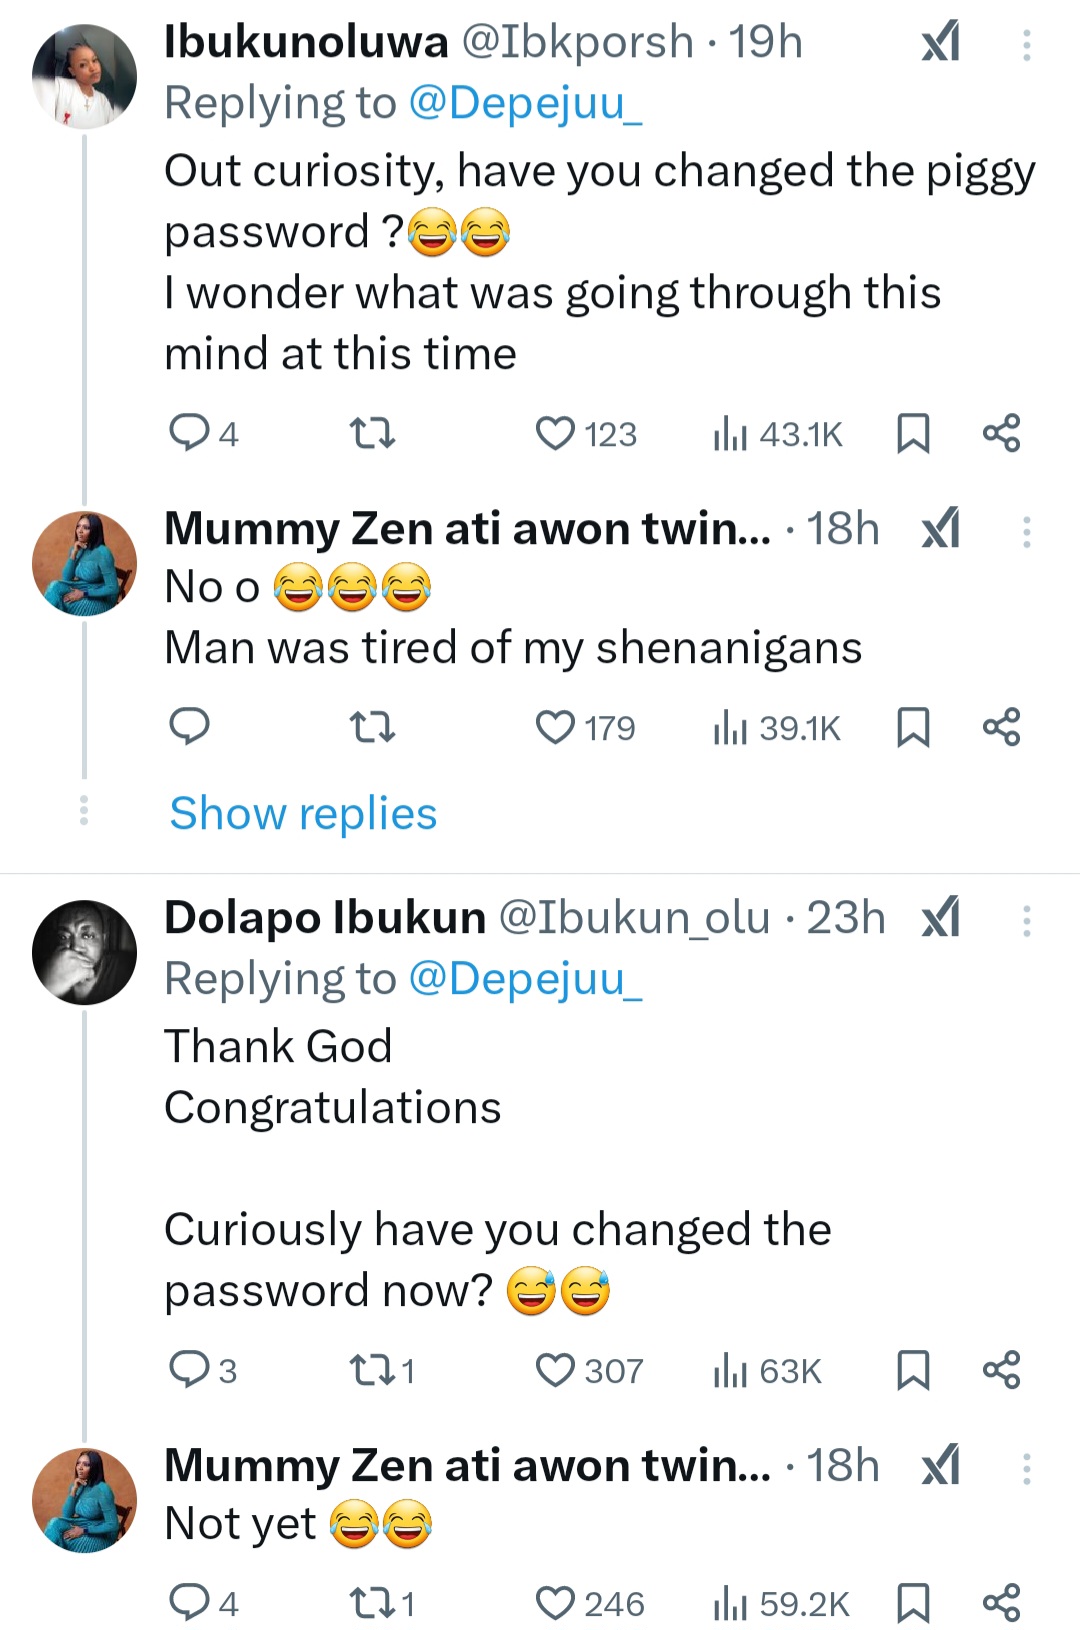Repost Dolapo Ibukun's congratulations reply
Image resolution: width=1080 pixels, height=1630 pixels.
372,1371
